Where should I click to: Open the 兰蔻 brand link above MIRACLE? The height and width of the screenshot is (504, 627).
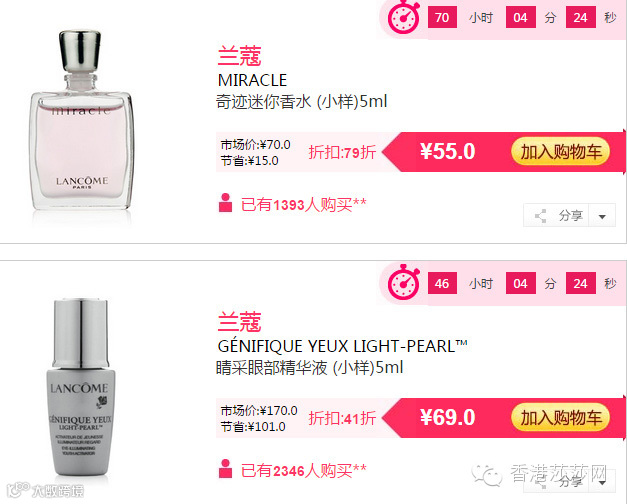coord(240,56)
